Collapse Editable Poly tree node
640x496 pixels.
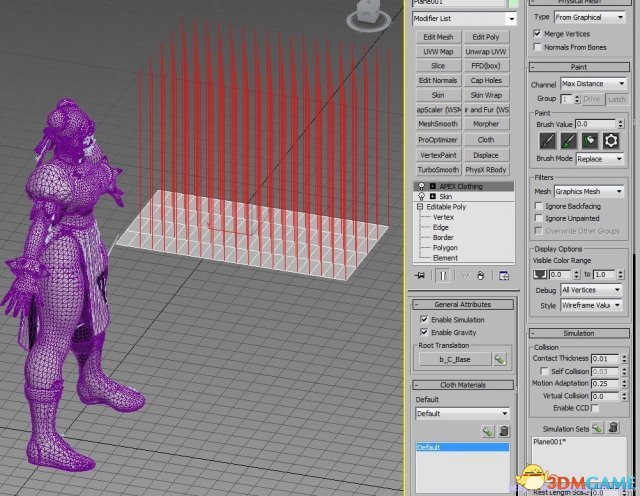click(x=420, y=207)
